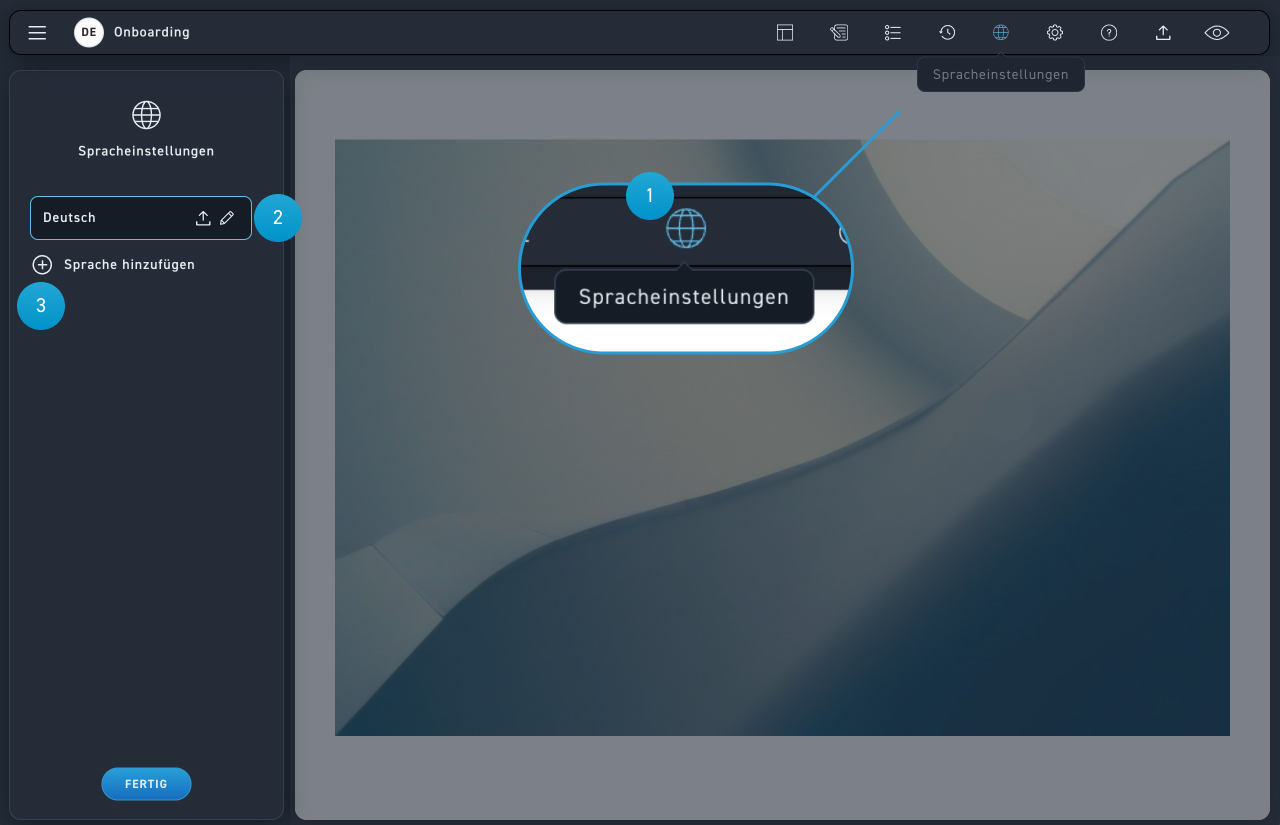This screenshot has height=825, width=1280.
Task: Select the Onboarding project title
Action: [x=152, y=33]
